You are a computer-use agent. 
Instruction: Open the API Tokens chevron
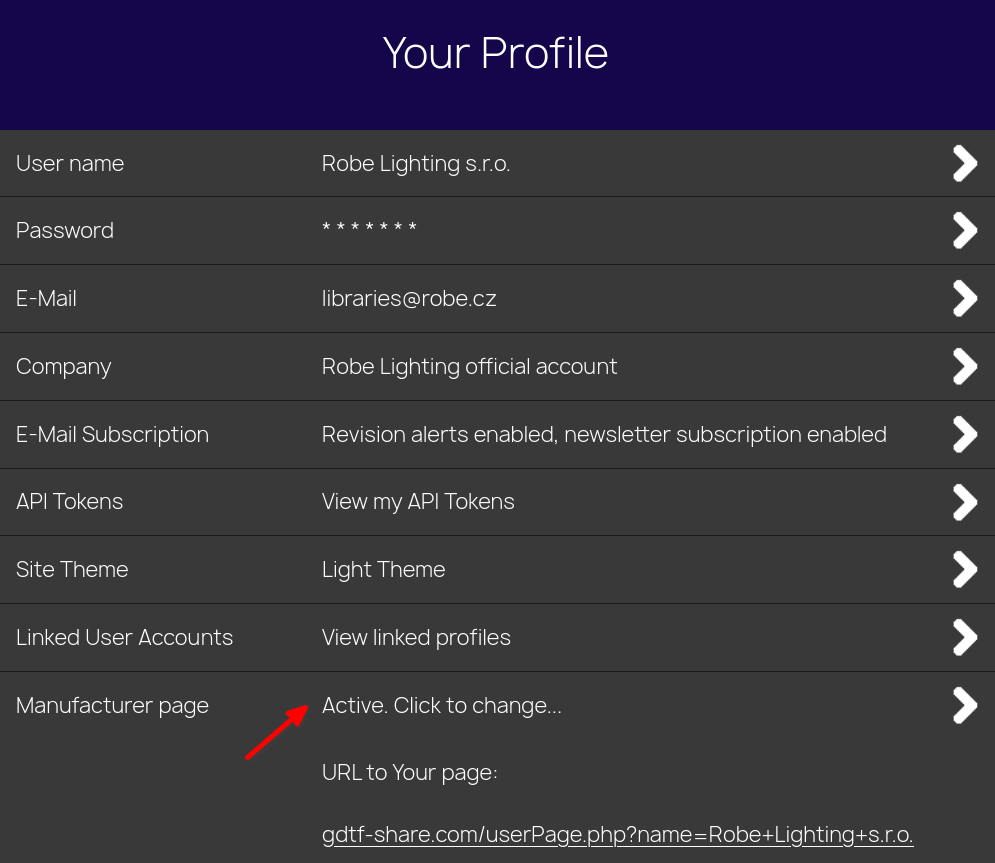964,502
